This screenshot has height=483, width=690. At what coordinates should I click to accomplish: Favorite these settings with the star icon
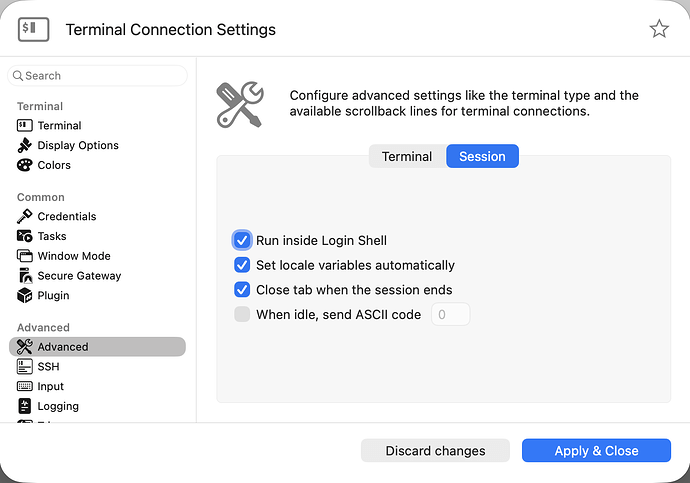pyautogui.click(x=659, y=29)
